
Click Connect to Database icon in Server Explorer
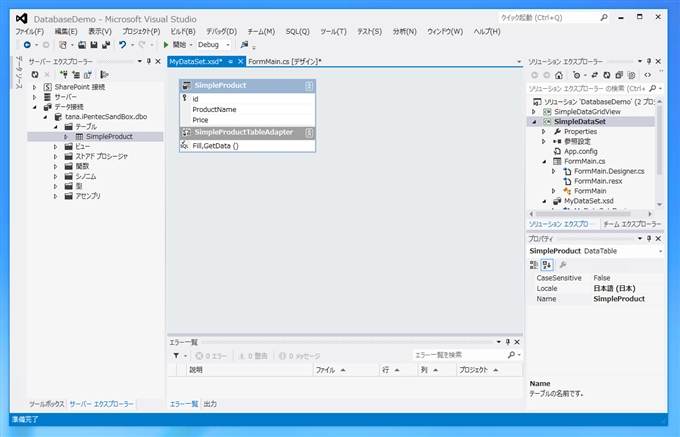[x=63, y=75]
